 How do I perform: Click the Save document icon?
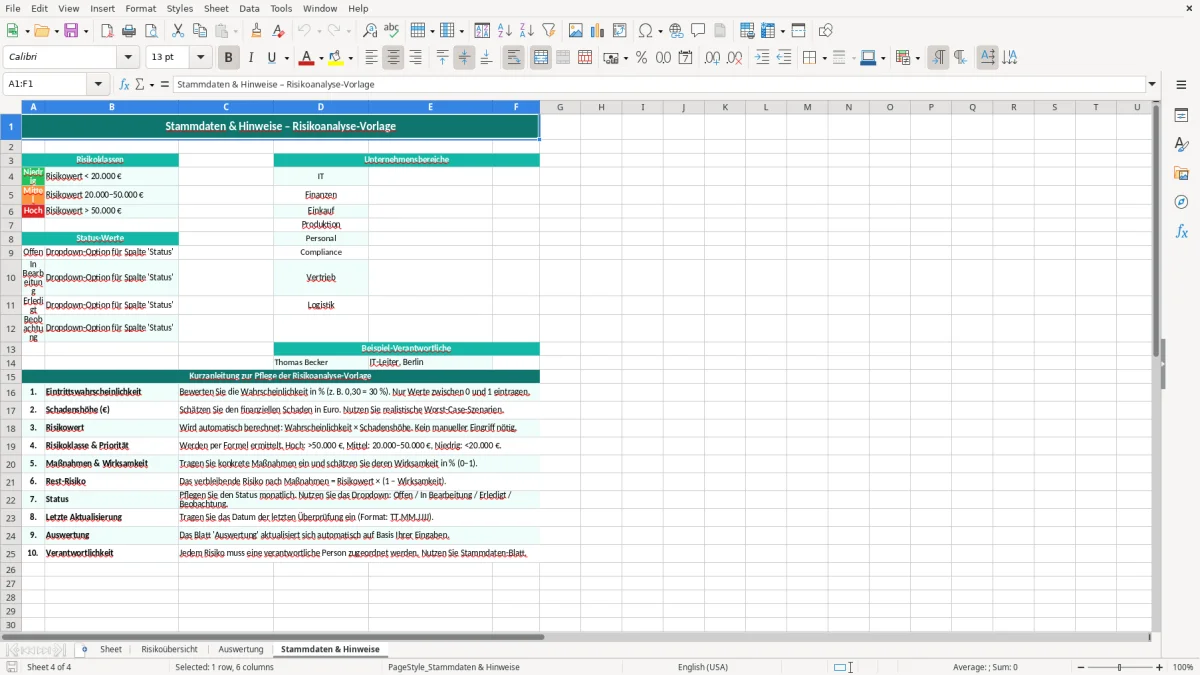71,31
